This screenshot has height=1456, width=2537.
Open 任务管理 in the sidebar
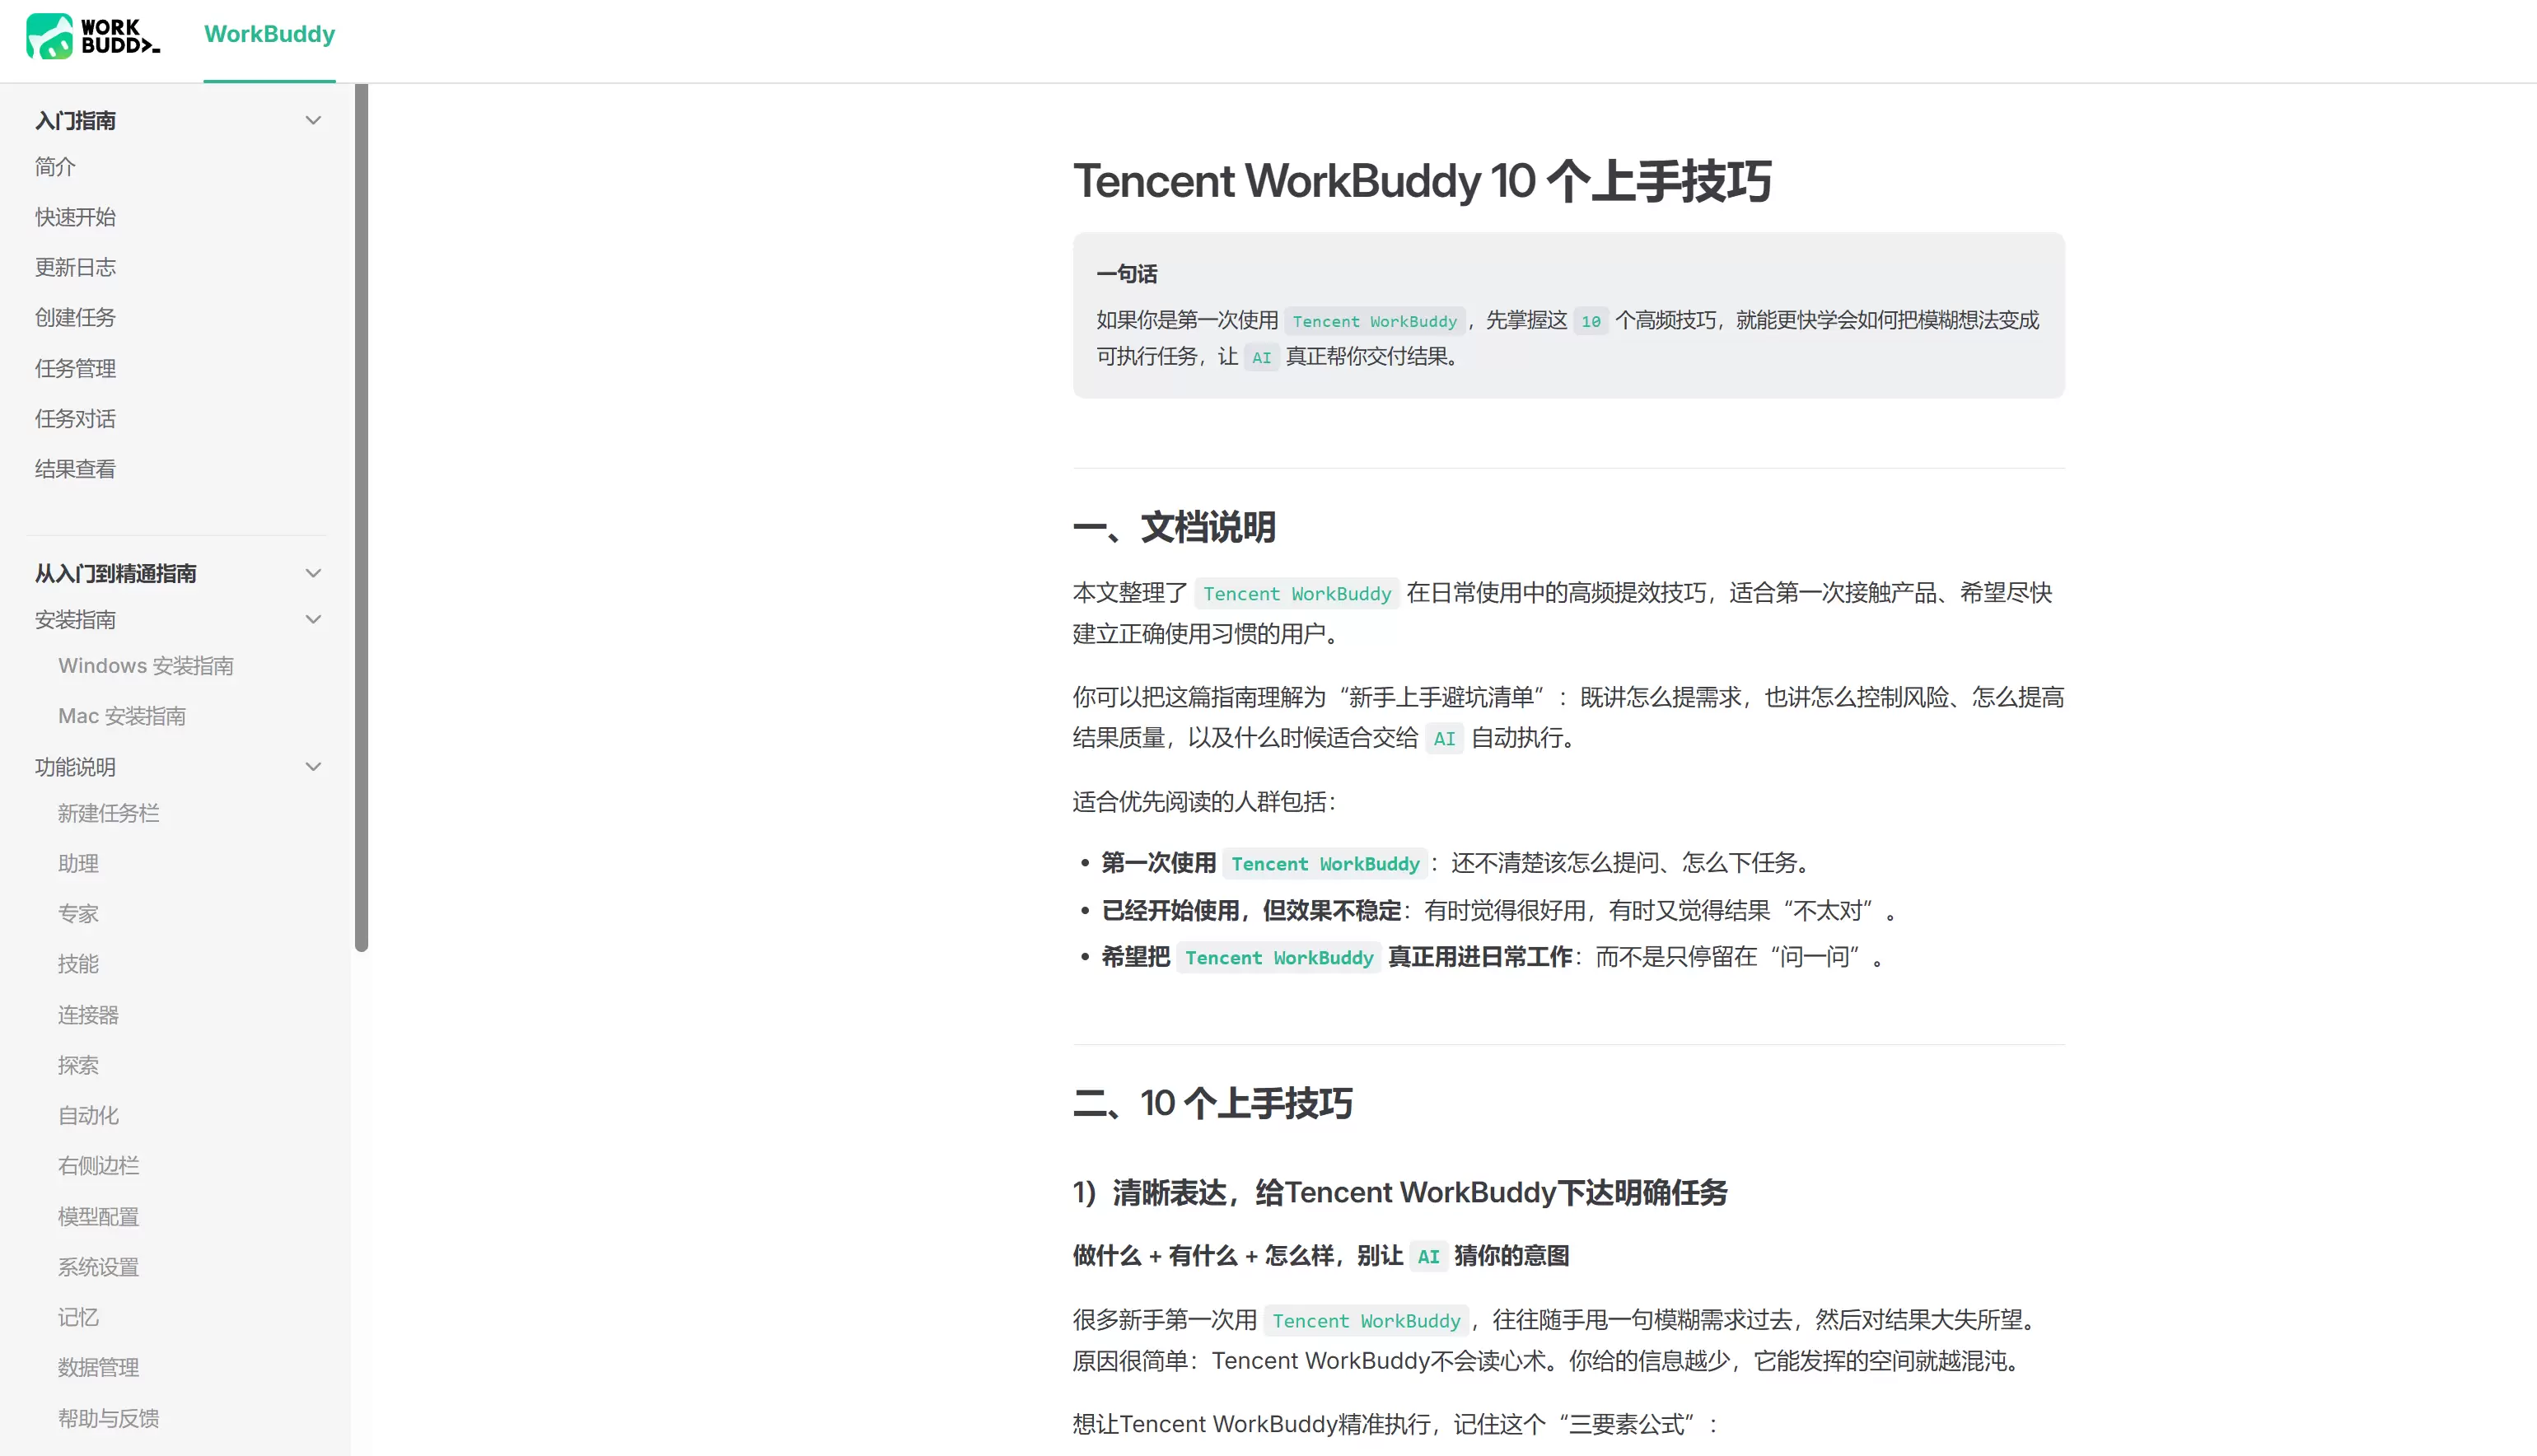point(75,368)
